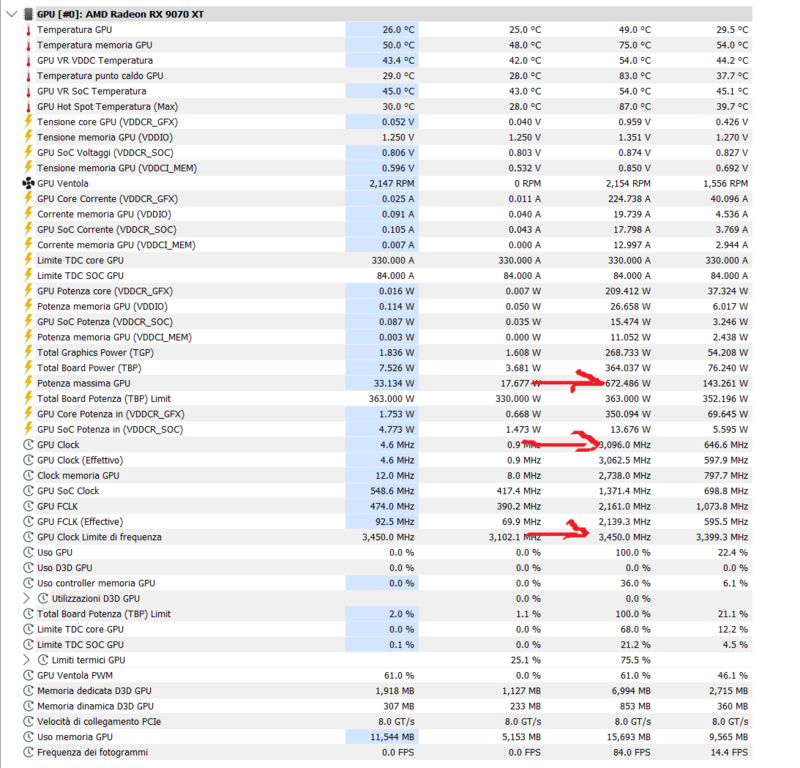
Task: Click thermometer icon beside Temperatura punto caldo GPU
Action: tap(29, 76)
